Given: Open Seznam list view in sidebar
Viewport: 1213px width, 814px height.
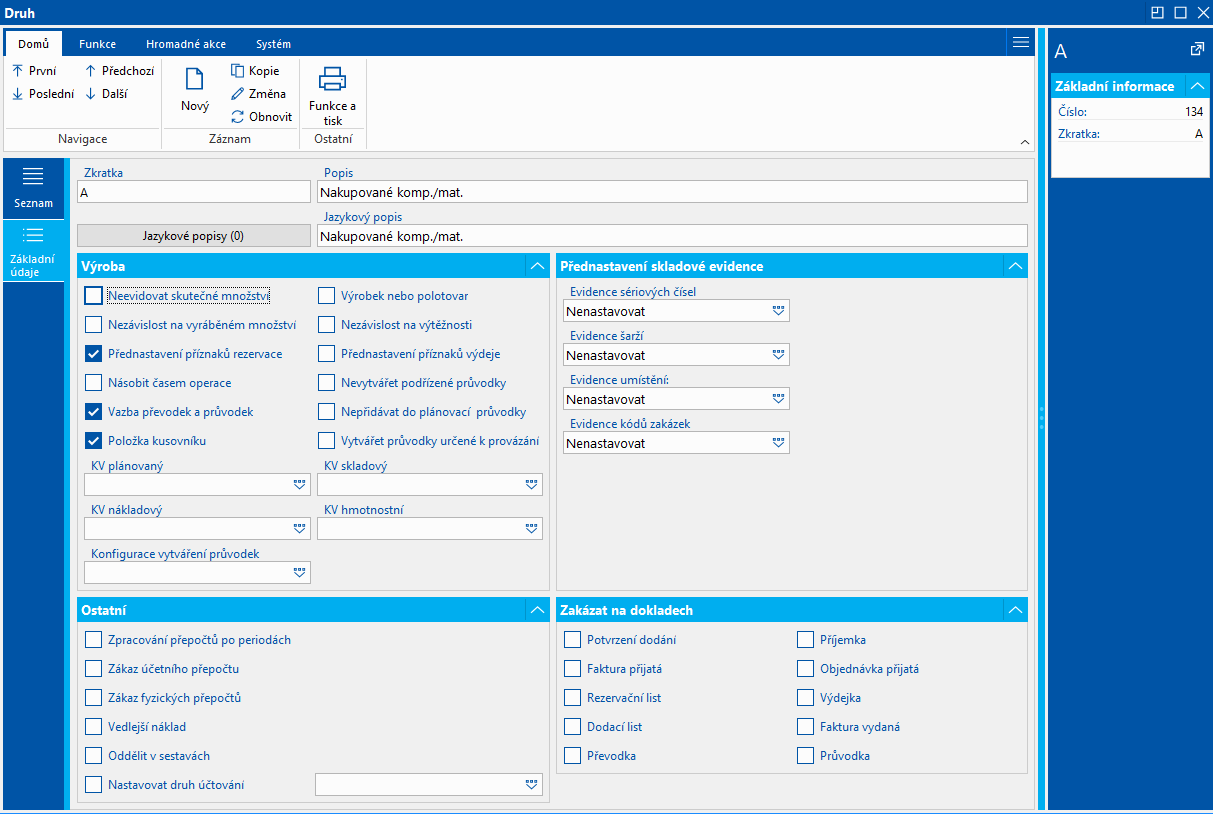Looking at the screenshot, I should tap(33, 189).
